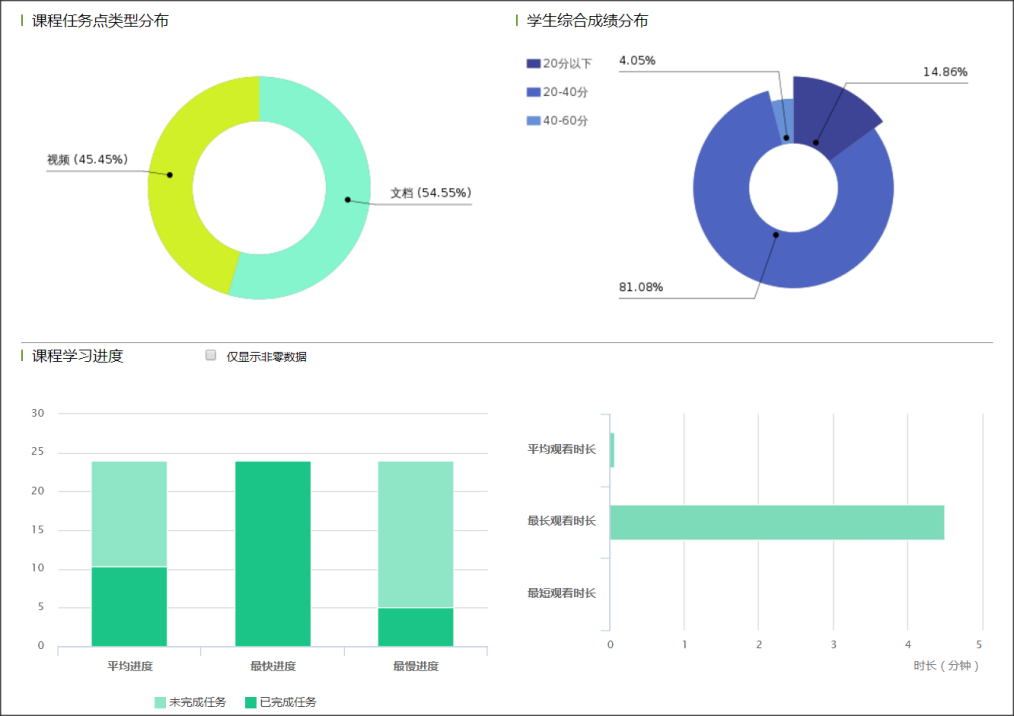1014x716 pixels.
Task: Click the 时长（分钟）axis title
Action: click(x=946, y=666)
